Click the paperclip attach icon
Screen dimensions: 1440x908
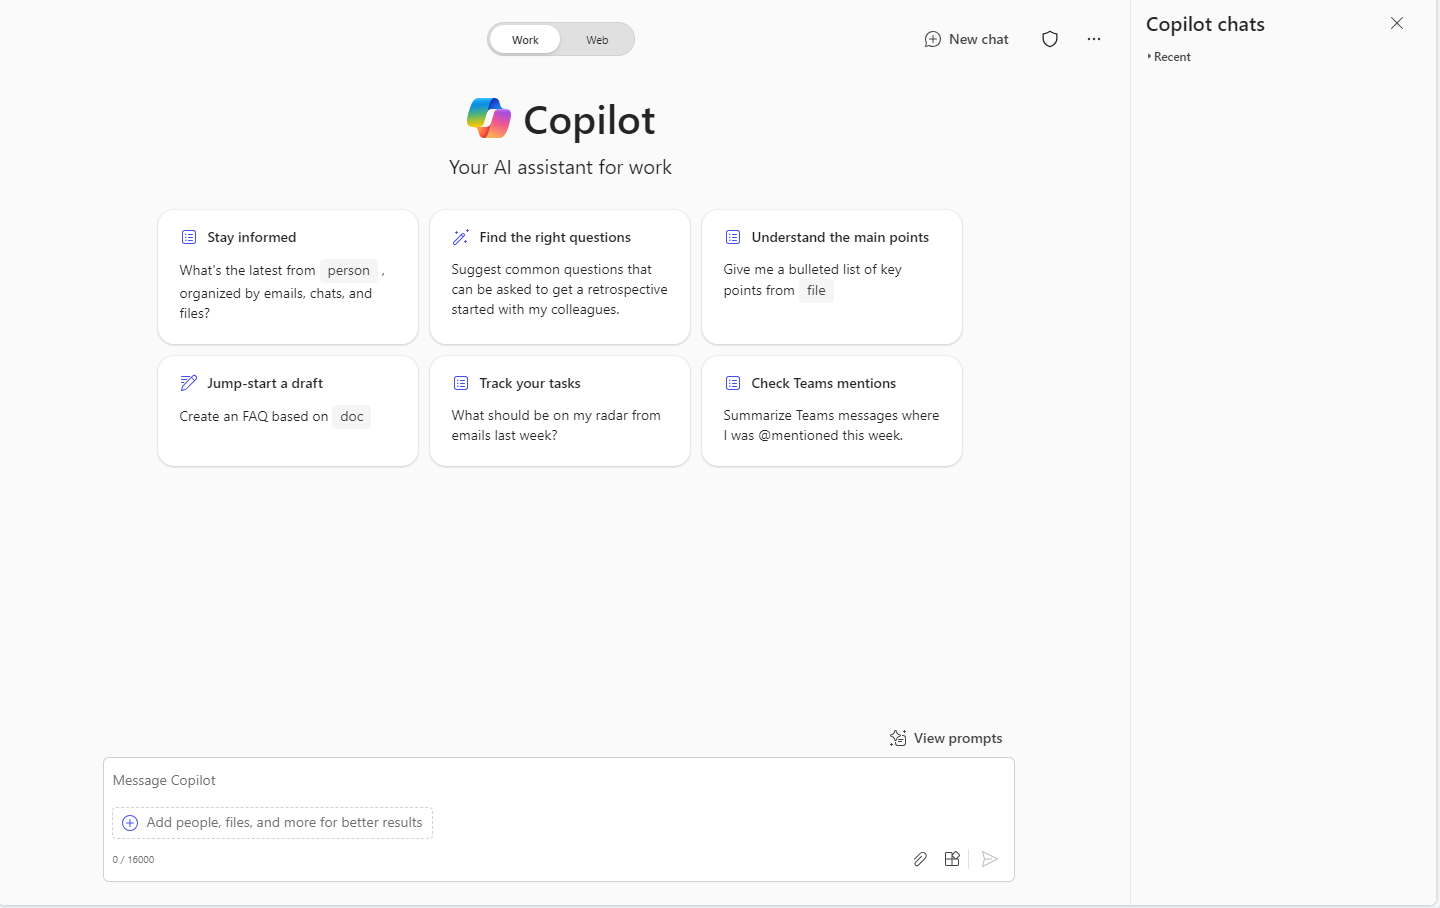[920, 859]
